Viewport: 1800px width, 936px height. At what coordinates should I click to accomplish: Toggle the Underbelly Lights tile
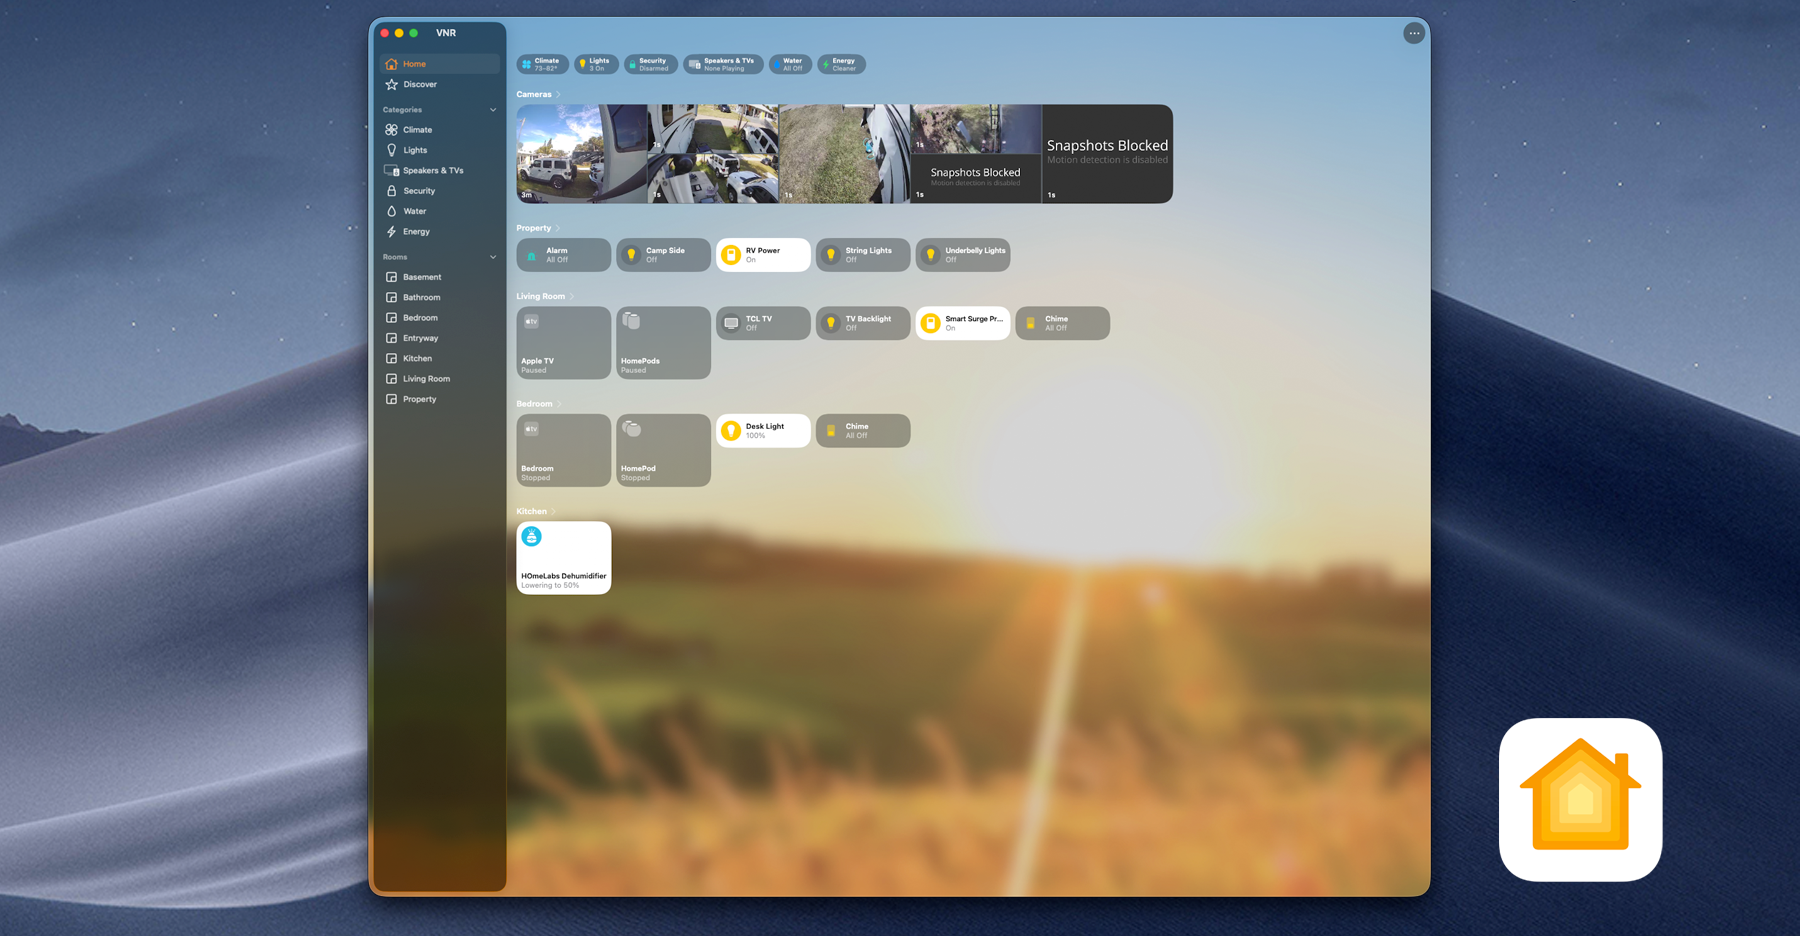pos(963,255)
